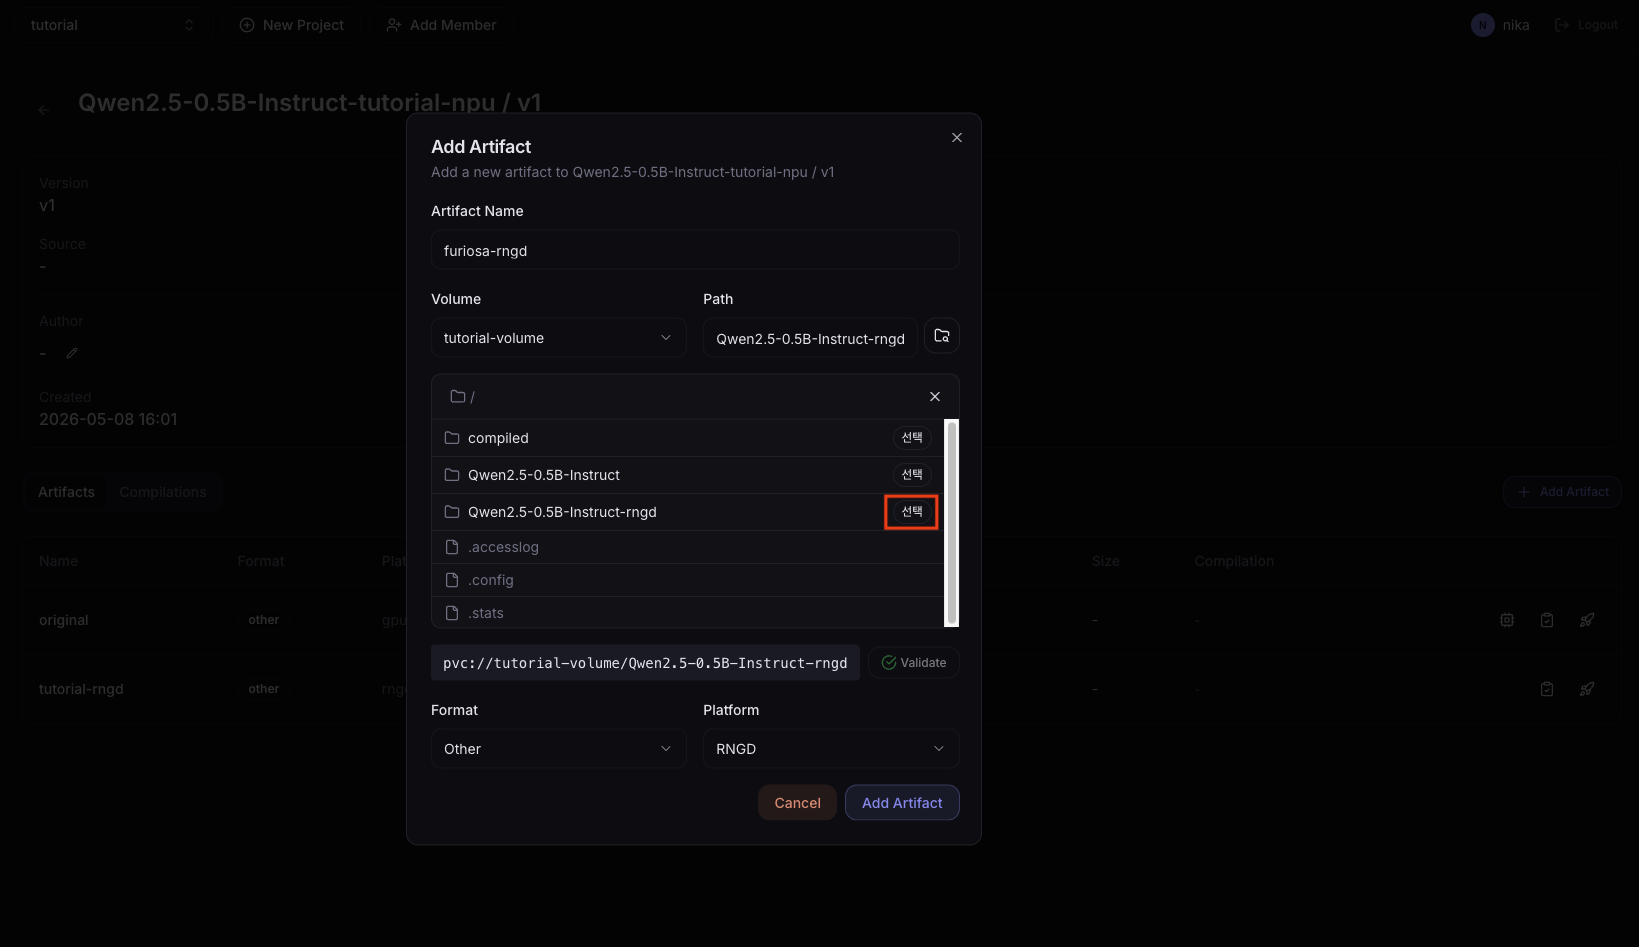Click the Logout button
Screen dimensions: 1639x947
(1587, 25)
